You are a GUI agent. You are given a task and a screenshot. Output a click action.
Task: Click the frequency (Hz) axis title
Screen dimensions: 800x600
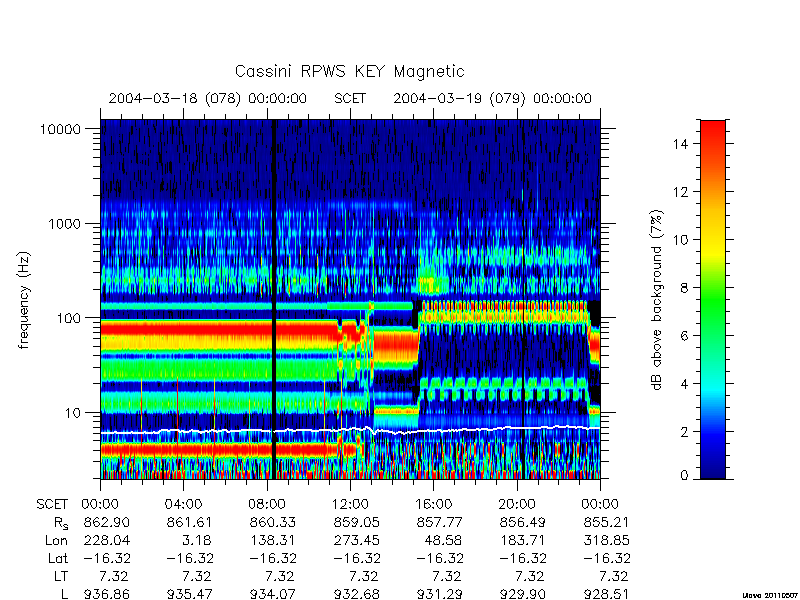[x=24, y=300]
